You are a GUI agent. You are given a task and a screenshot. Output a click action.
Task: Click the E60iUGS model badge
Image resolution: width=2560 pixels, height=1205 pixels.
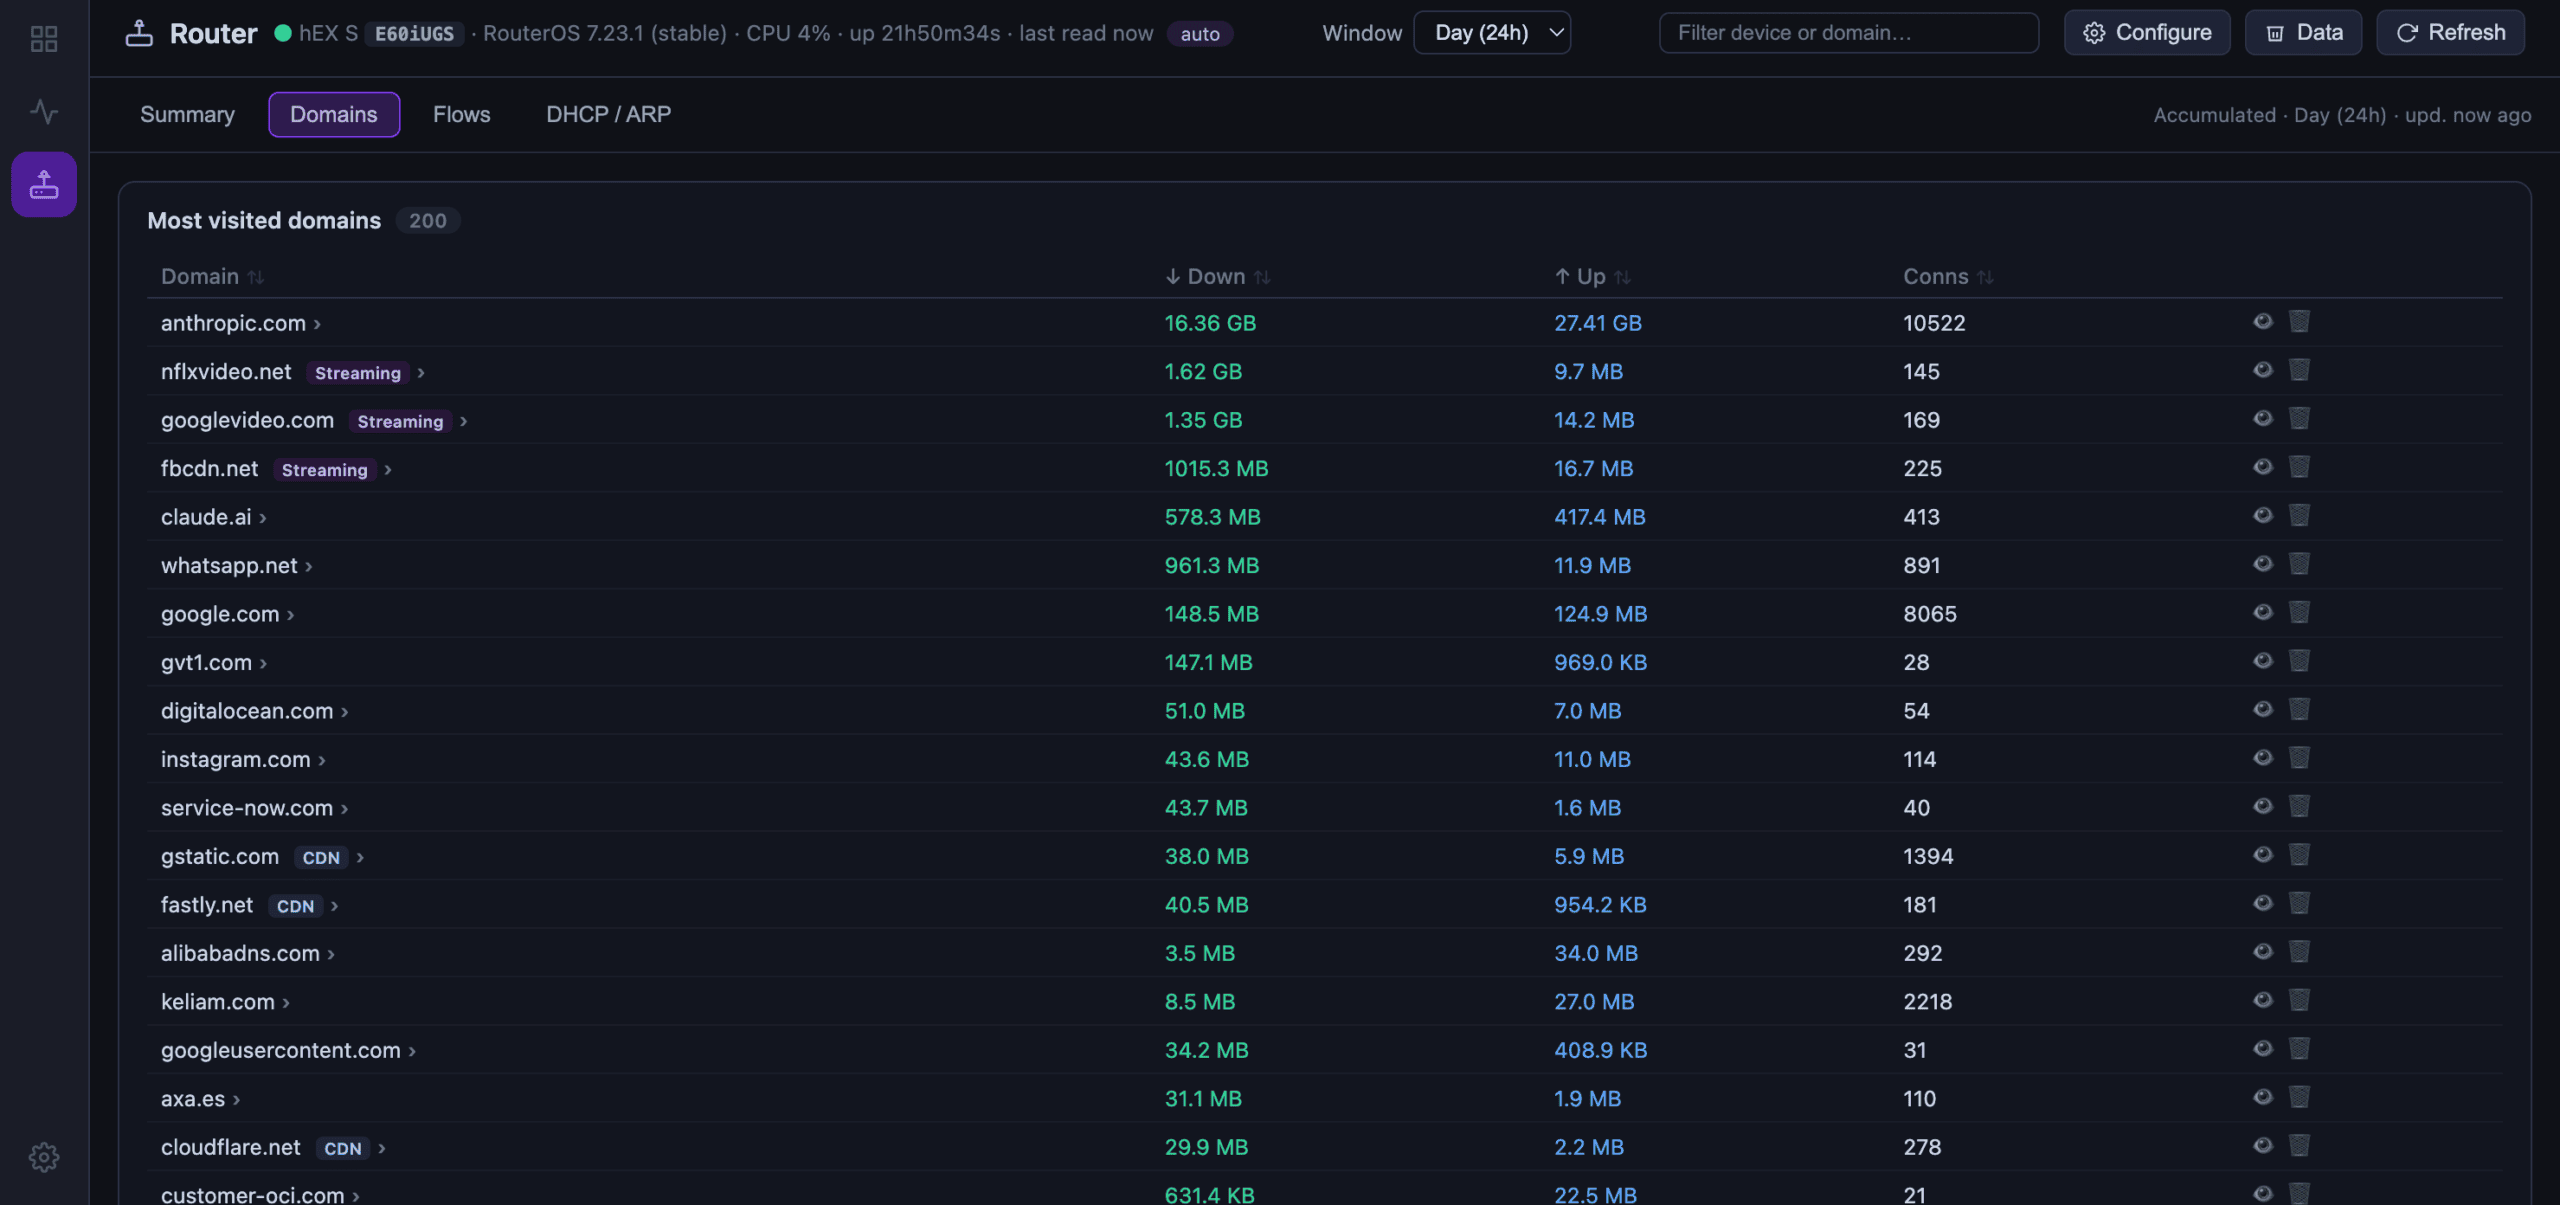[x=414, y=34]
